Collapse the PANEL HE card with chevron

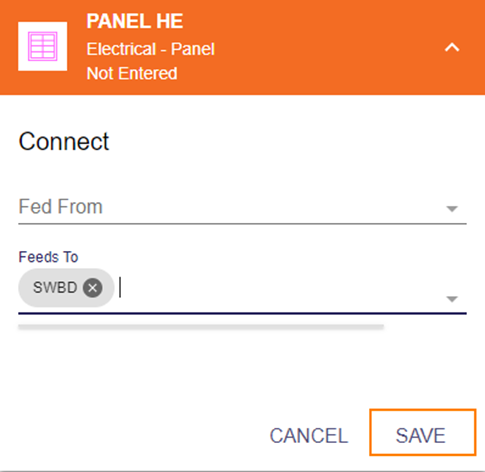[452, 48]
